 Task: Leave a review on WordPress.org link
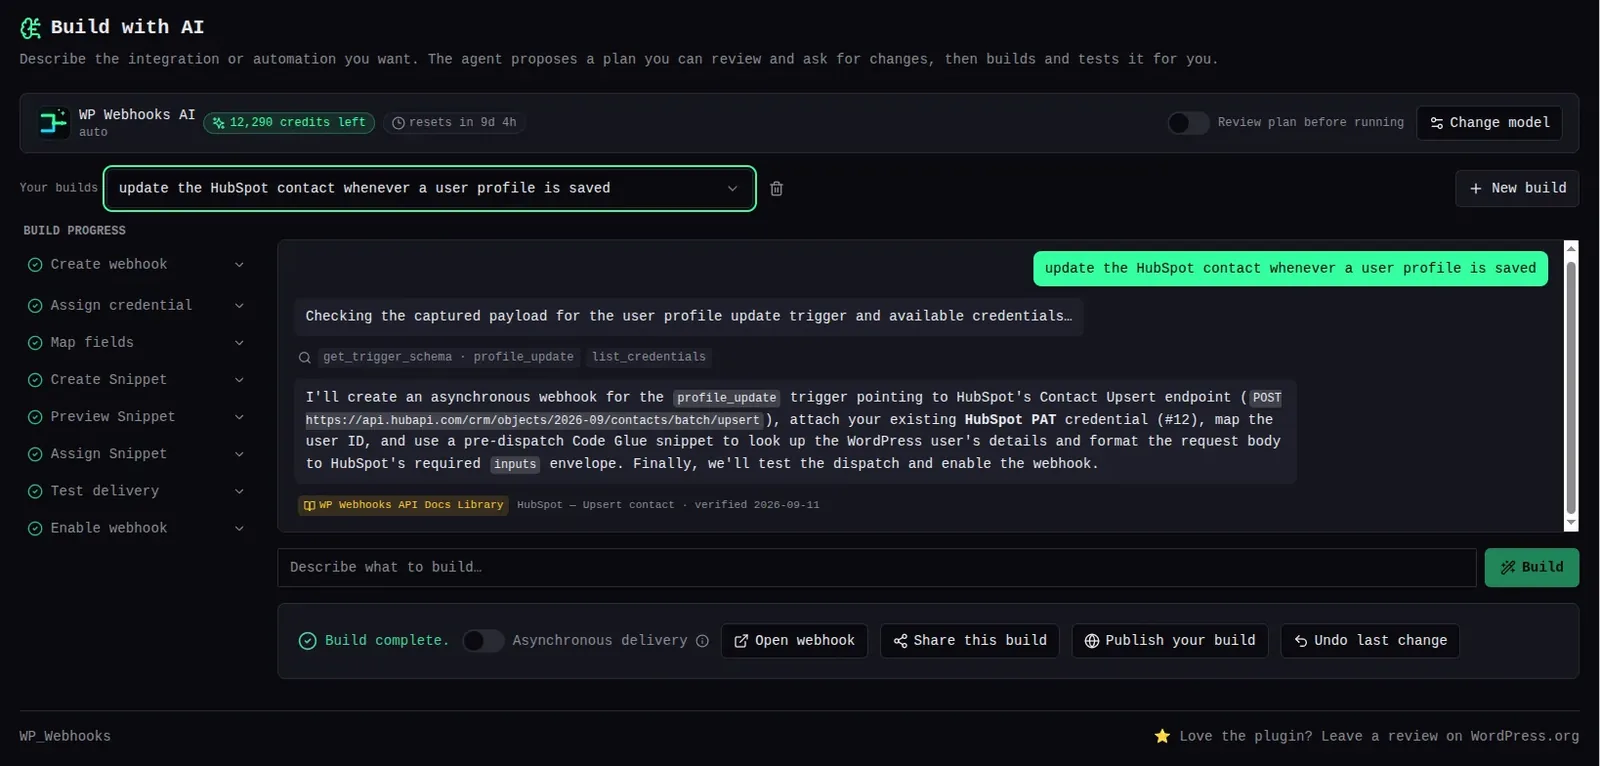pyautogui.click(x=1379, y=736)
